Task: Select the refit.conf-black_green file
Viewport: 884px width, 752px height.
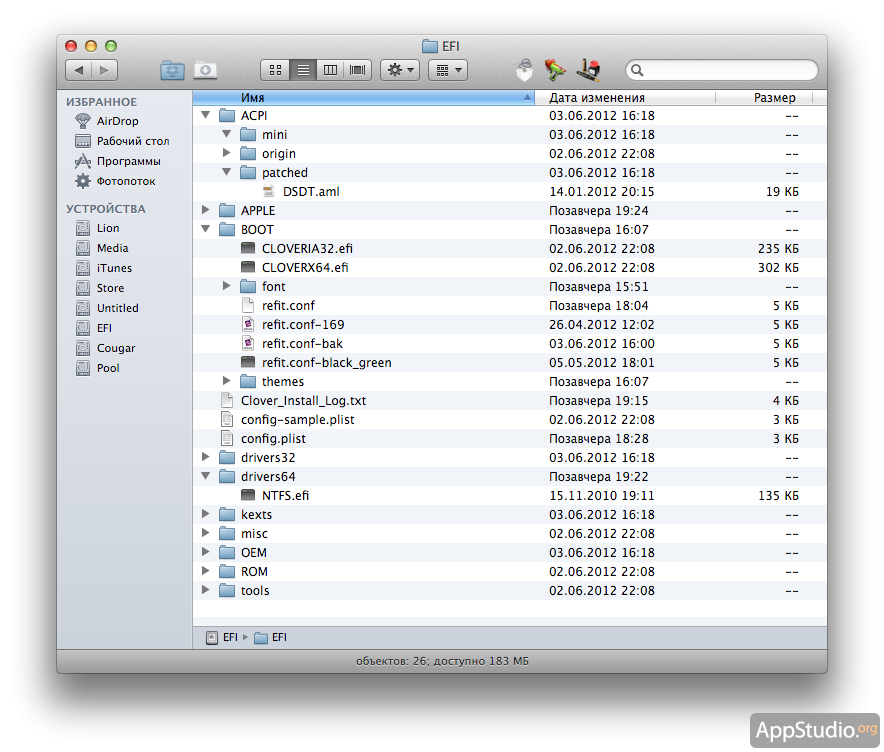Action: click(510, 362)
